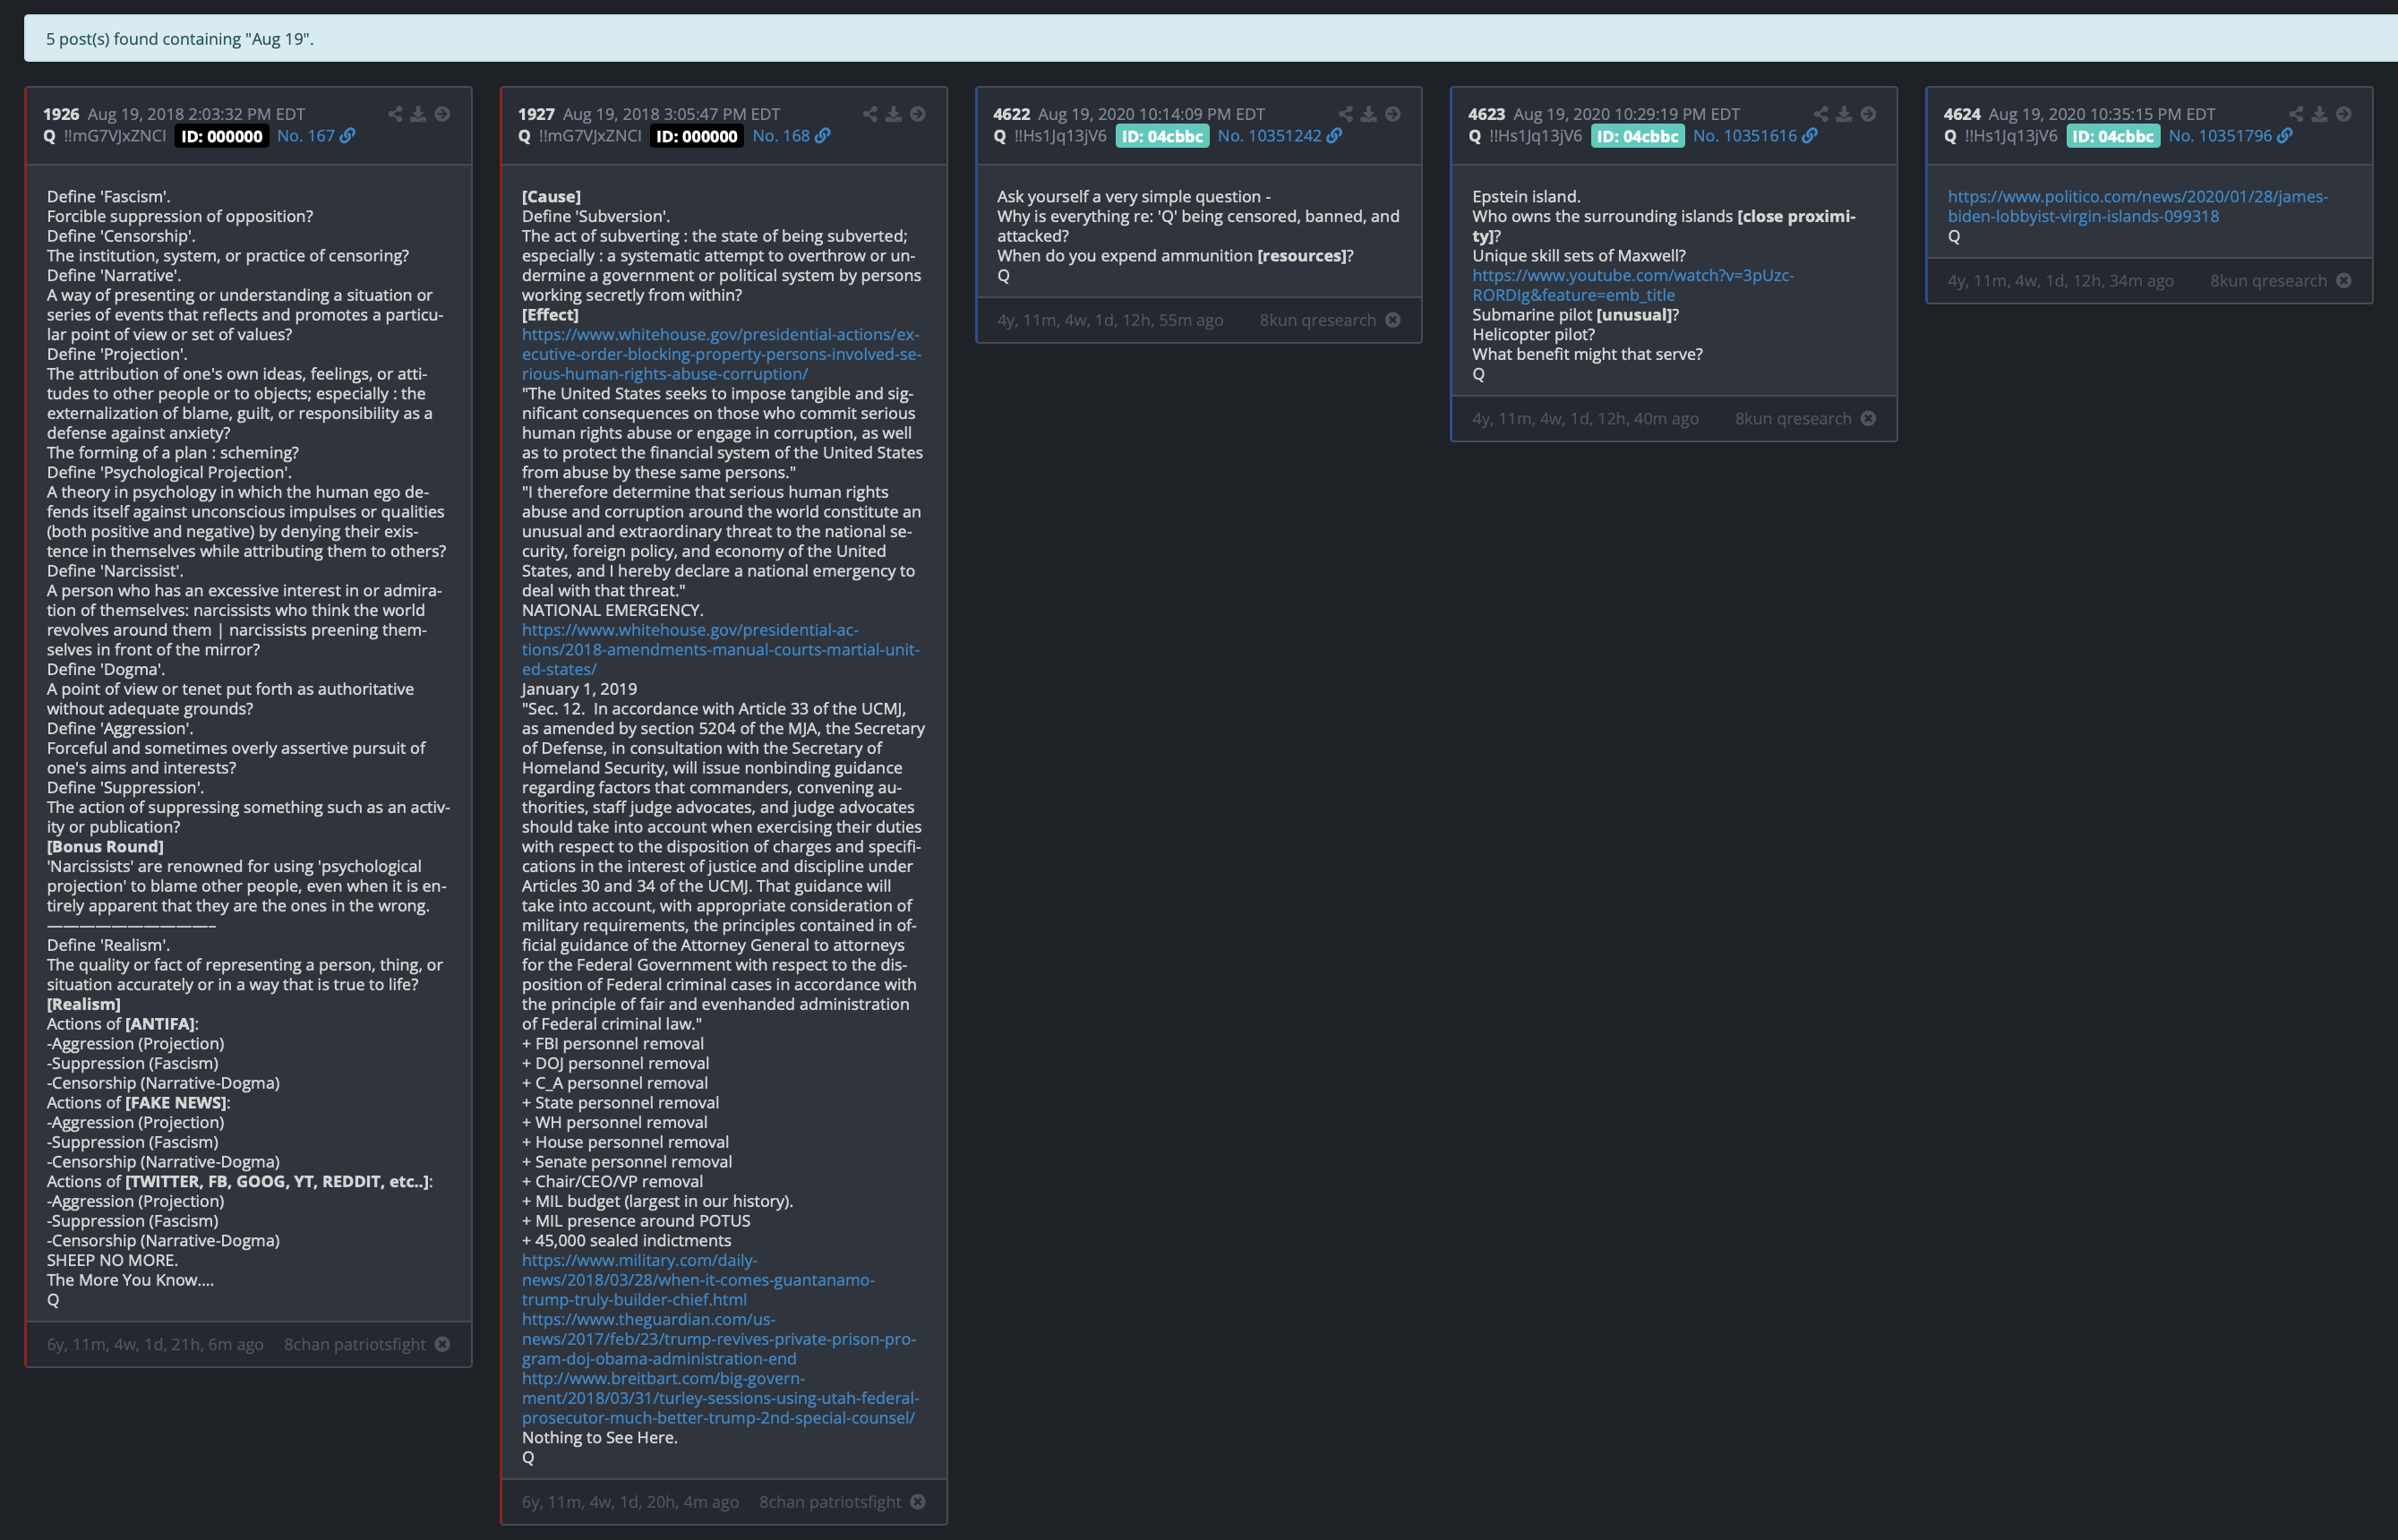Go to post 4624 via arrow icon

tap(2342, 114)
